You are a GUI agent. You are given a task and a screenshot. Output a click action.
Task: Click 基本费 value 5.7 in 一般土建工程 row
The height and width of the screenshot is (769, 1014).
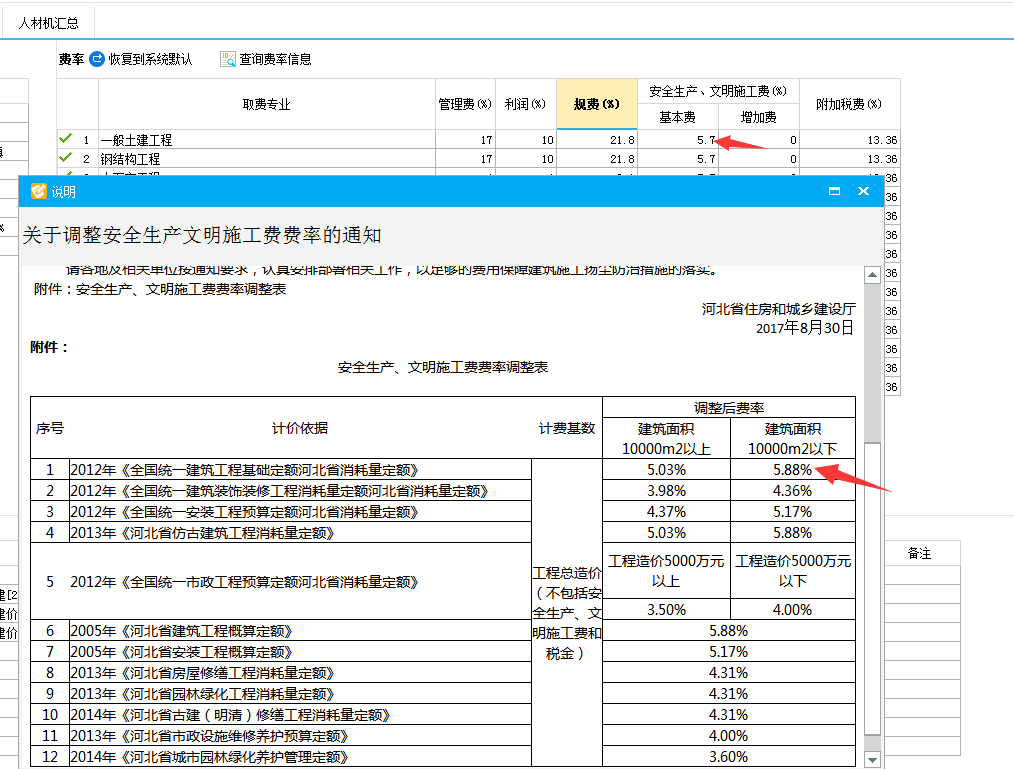point(678,140)
